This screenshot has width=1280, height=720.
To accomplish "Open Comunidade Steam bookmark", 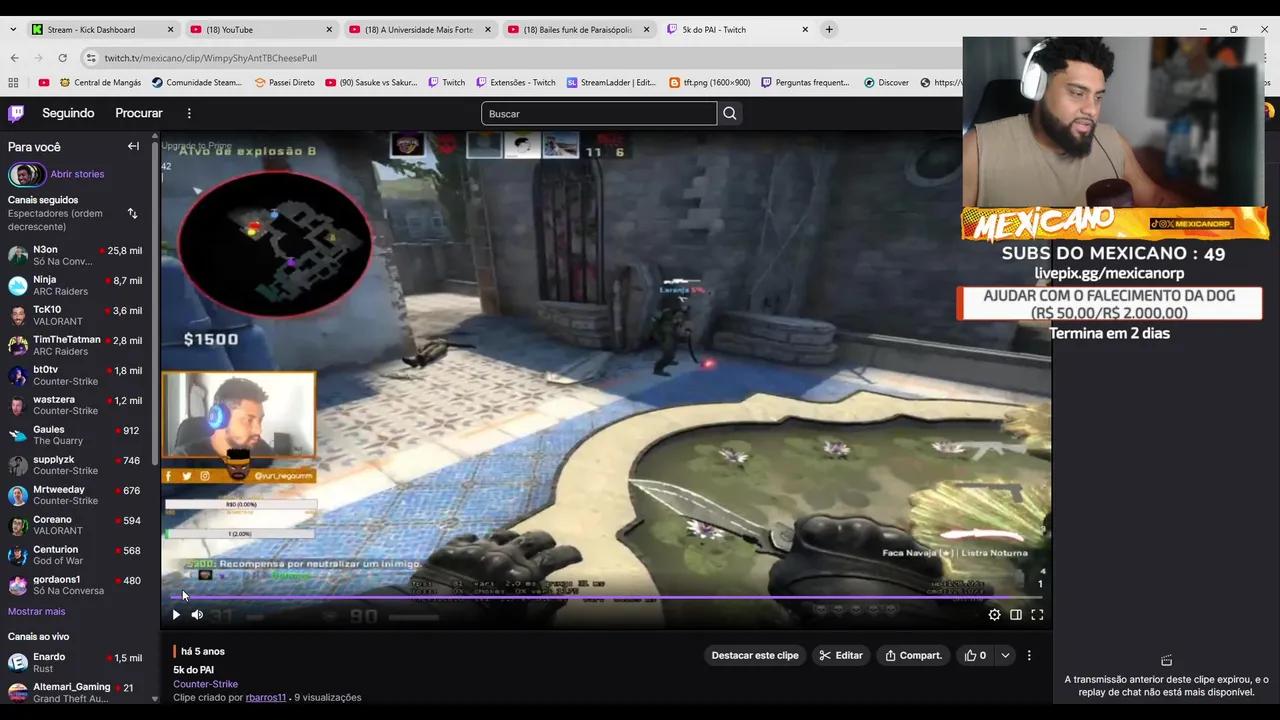I will (x=197, y=82).
